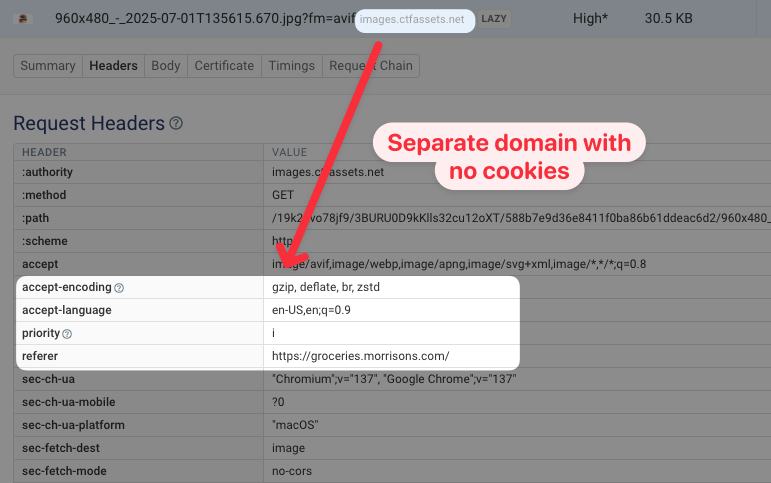Select the Headers tab
Viewport: 771px width, 483px height.
[113, 66]
